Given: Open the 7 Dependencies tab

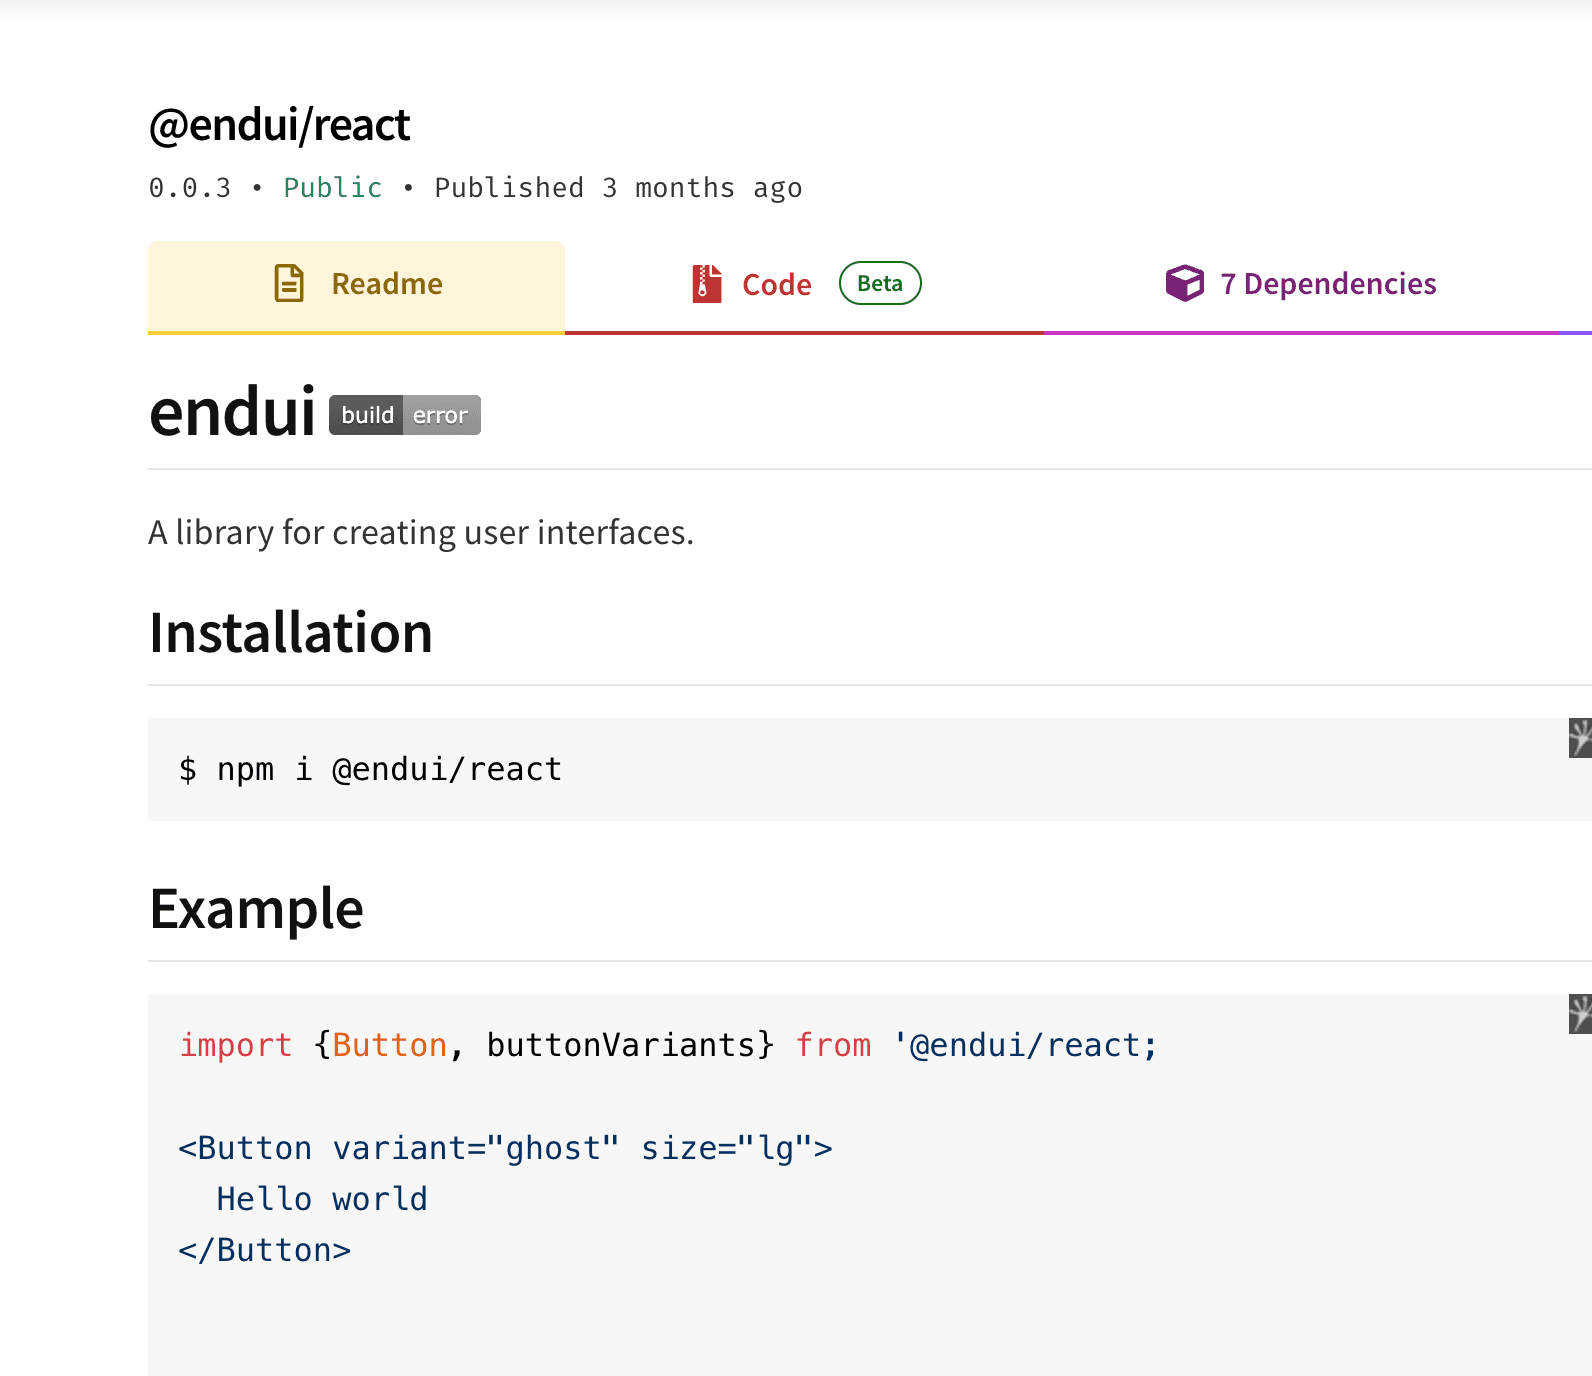Looking at the screenshot, I should click(x=1300, y=286).
